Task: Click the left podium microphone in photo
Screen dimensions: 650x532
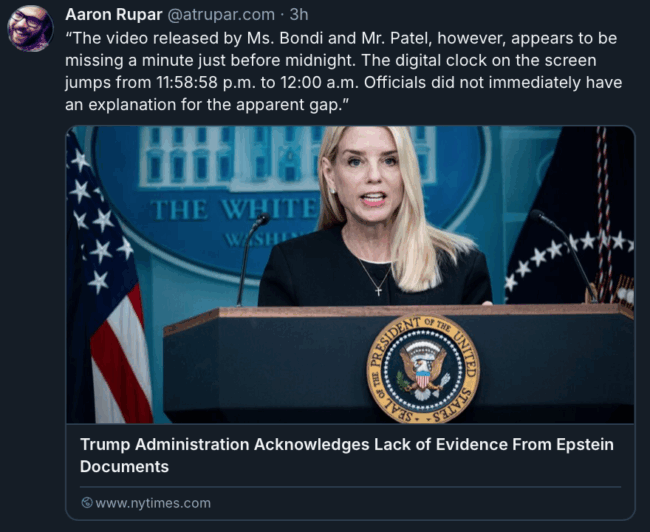Action: [x=251, y=259]
